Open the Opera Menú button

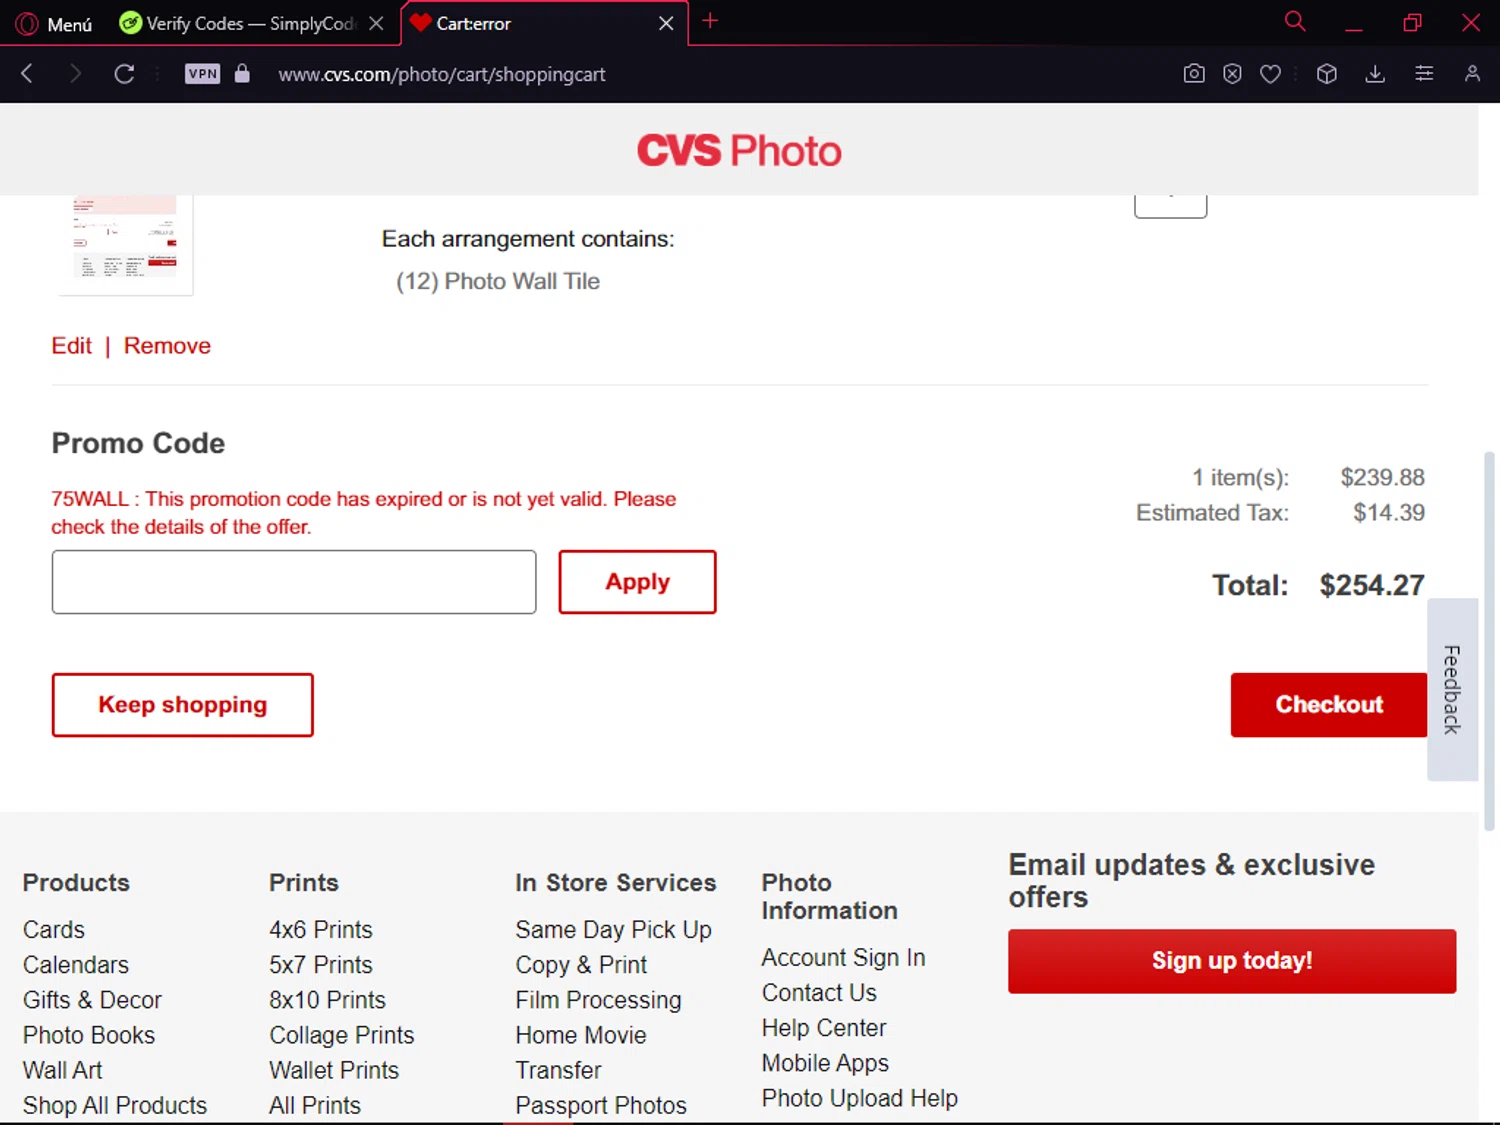(54, 23)
